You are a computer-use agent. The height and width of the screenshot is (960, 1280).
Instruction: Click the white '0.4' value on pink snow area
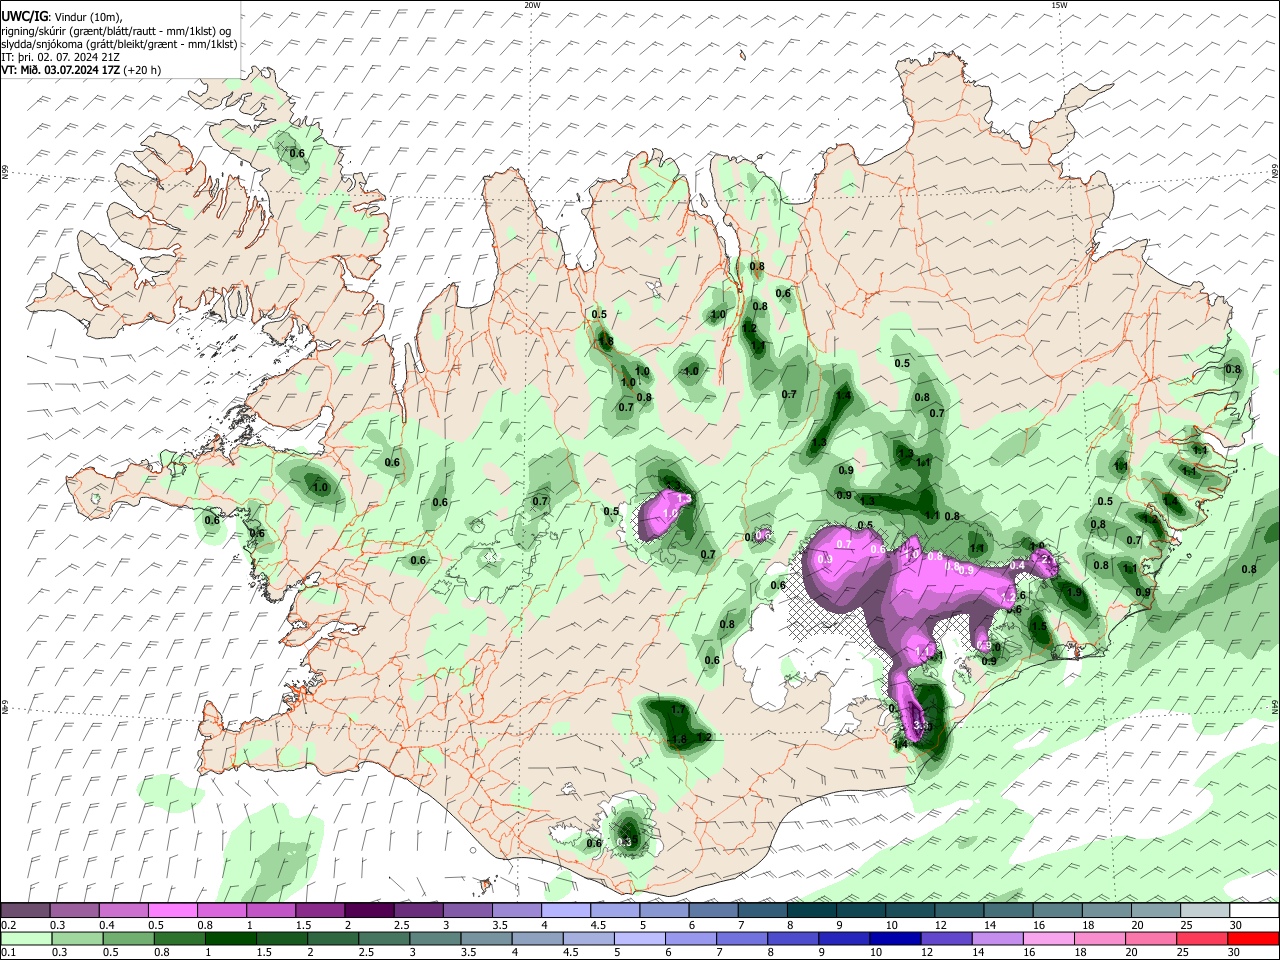click(1017, 566)
